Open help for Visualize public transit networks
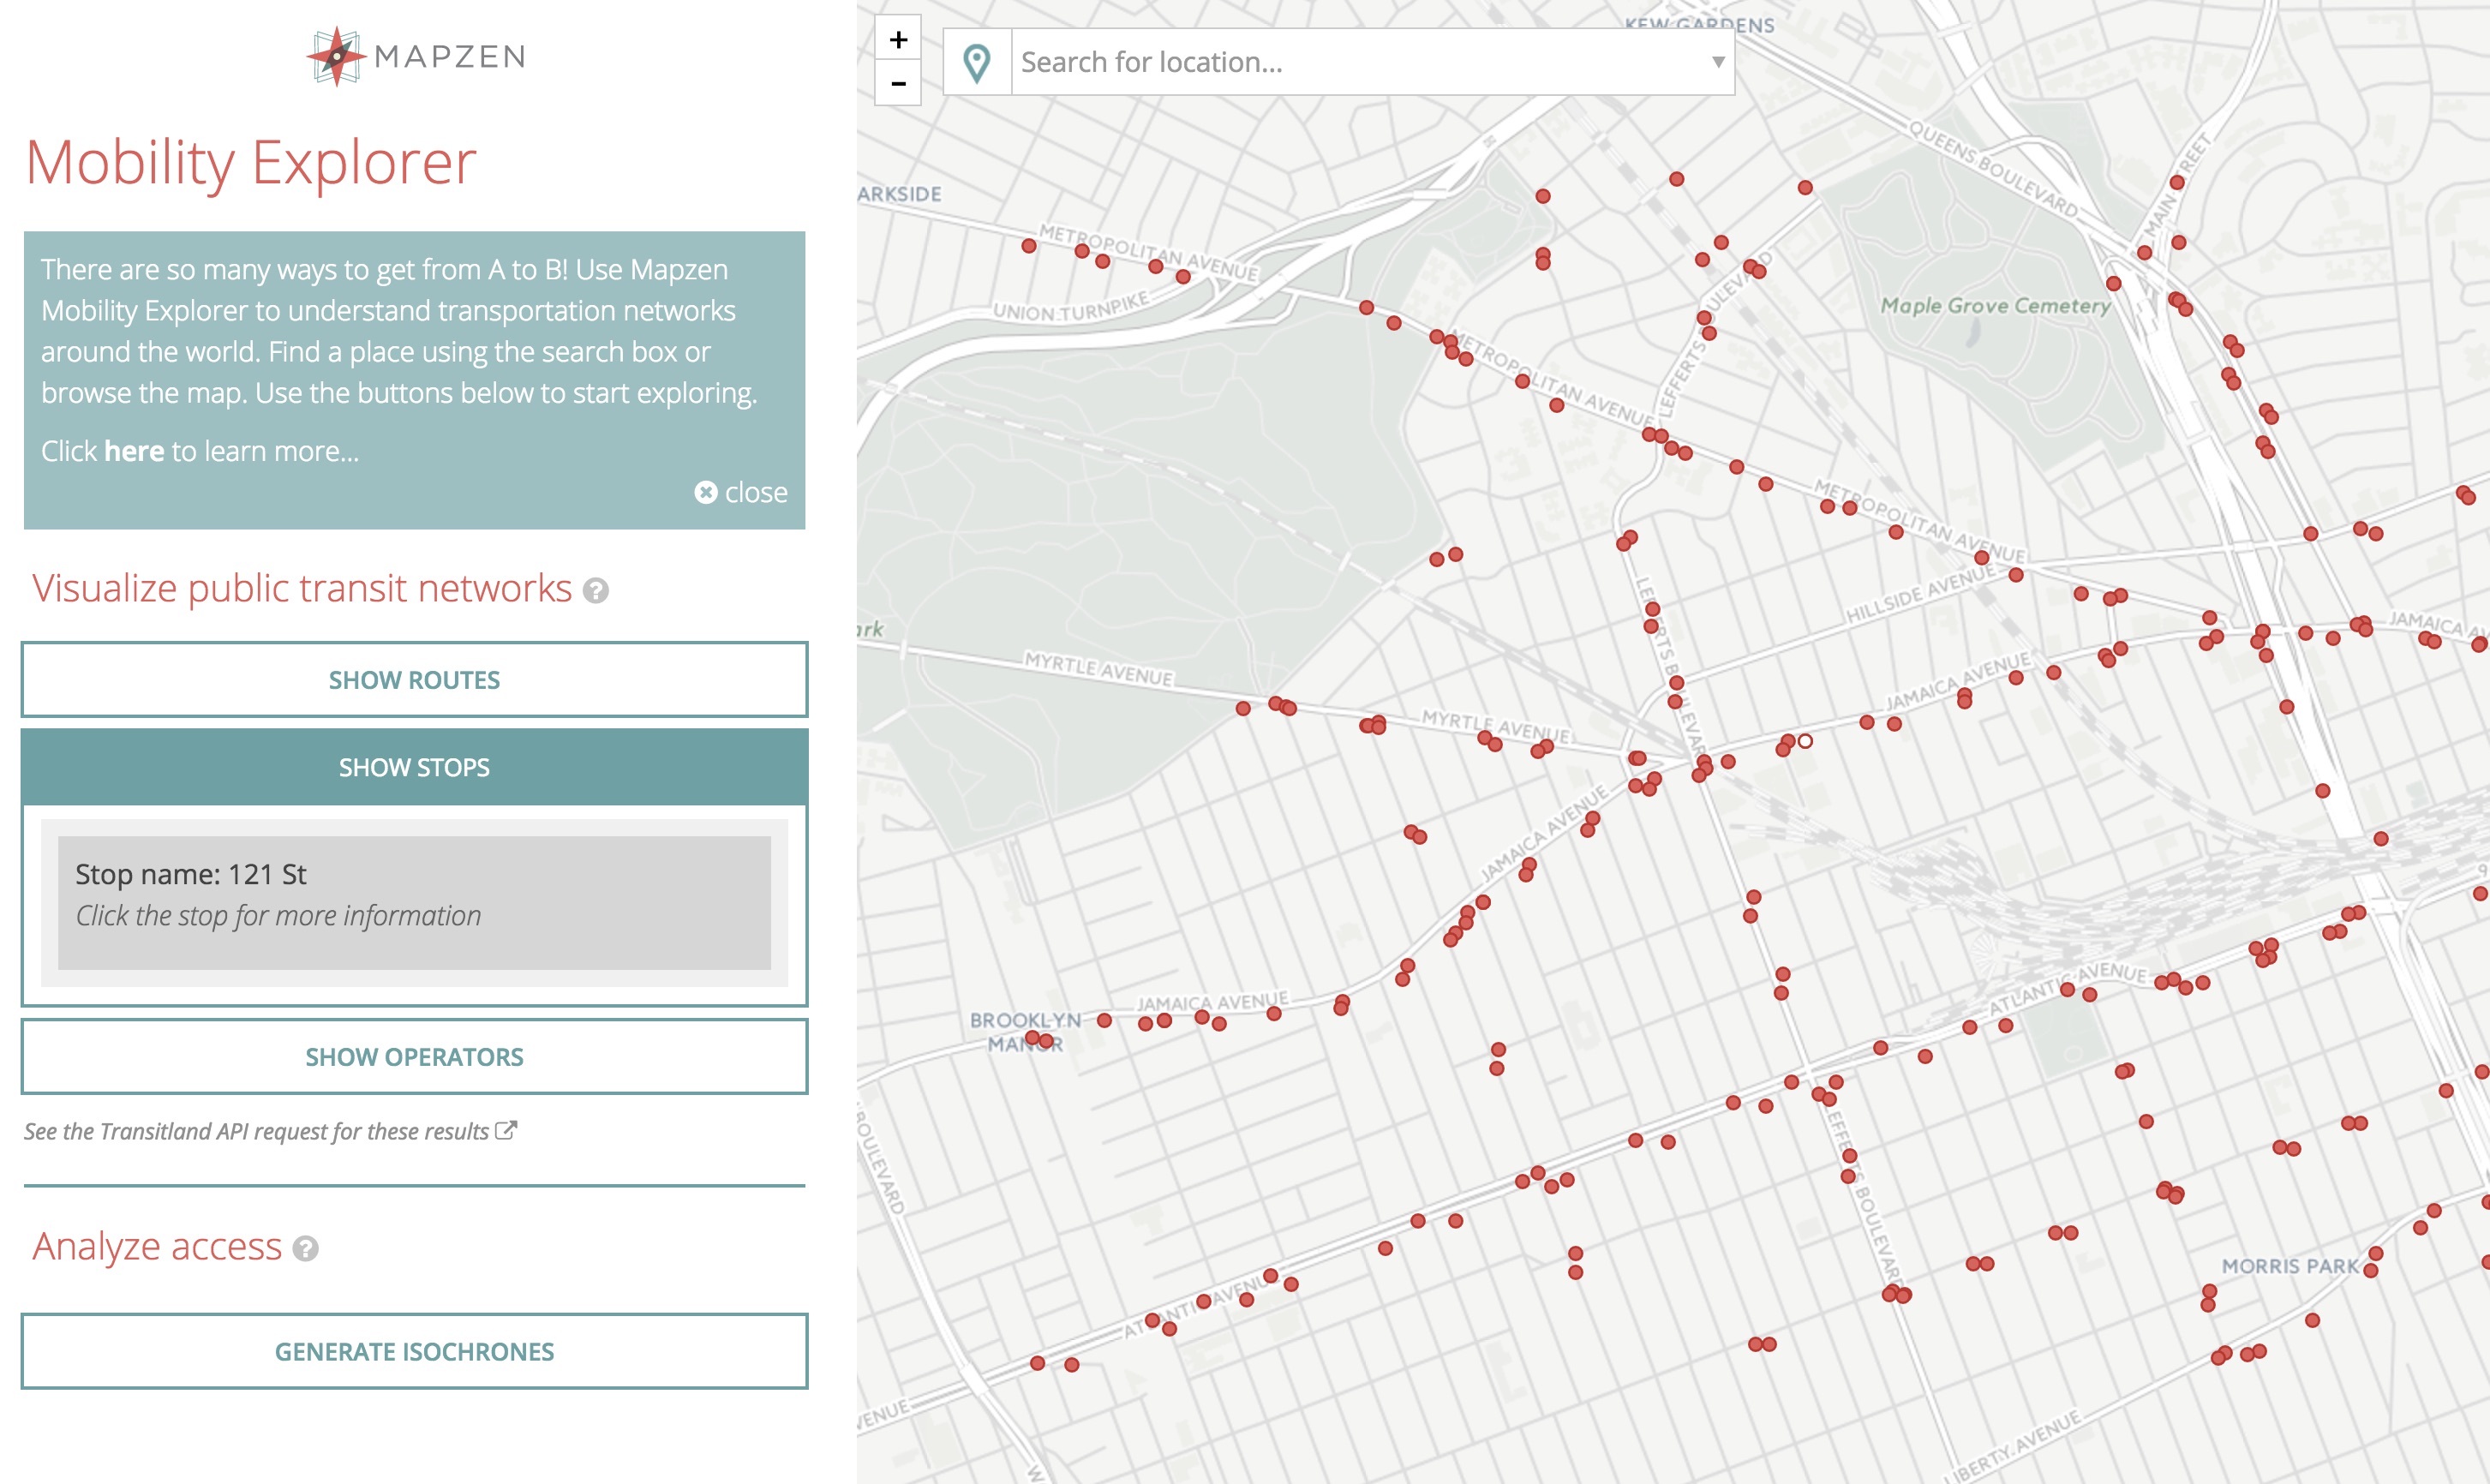2490x1484 pixels. (x=596, y=591)
